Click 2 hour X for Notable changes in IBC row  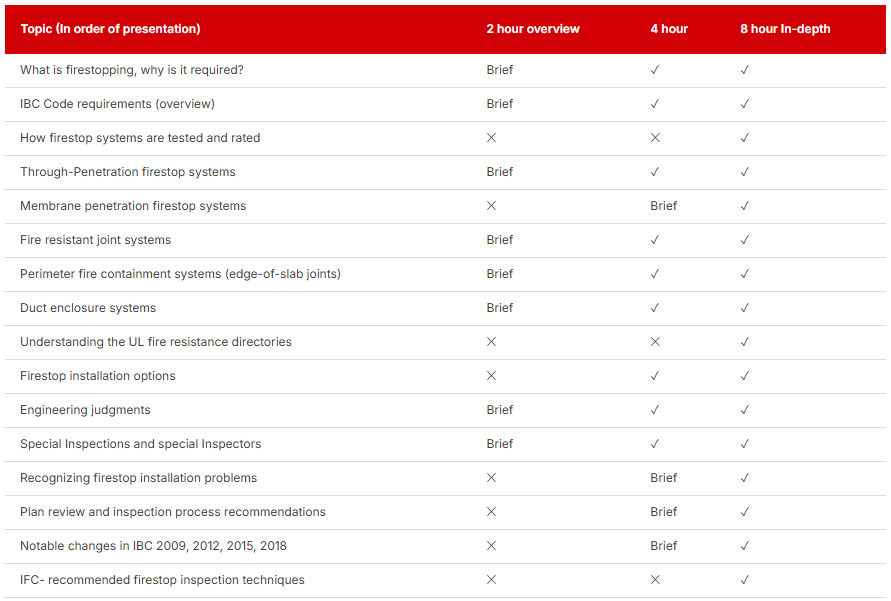point(491,546)
